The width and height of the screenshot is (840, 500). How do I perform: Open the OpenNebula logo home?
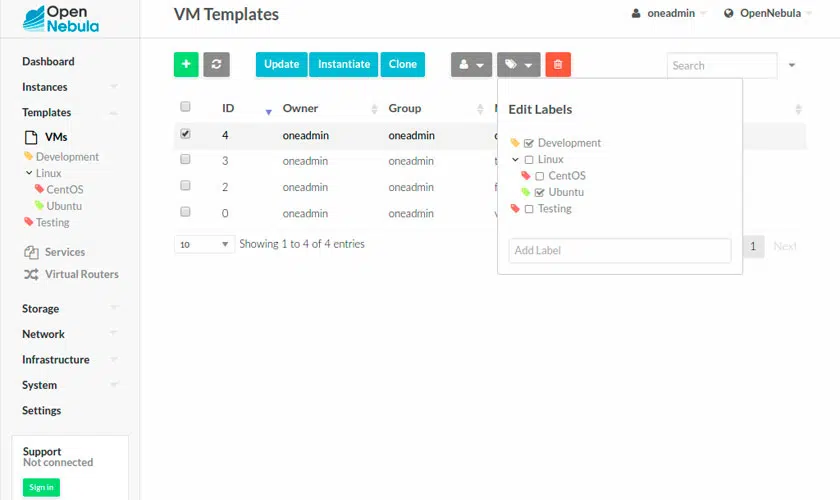[x=61, y=19]
